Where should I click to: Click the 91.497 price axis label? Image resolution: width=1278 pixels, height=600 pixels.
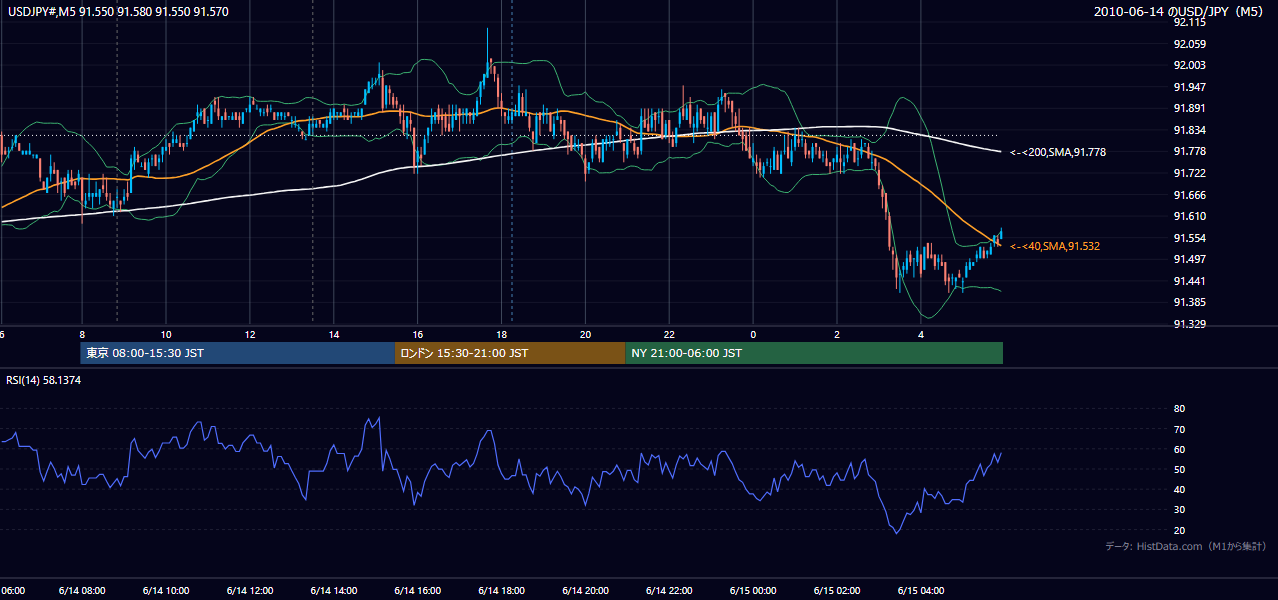[1190, 259]
